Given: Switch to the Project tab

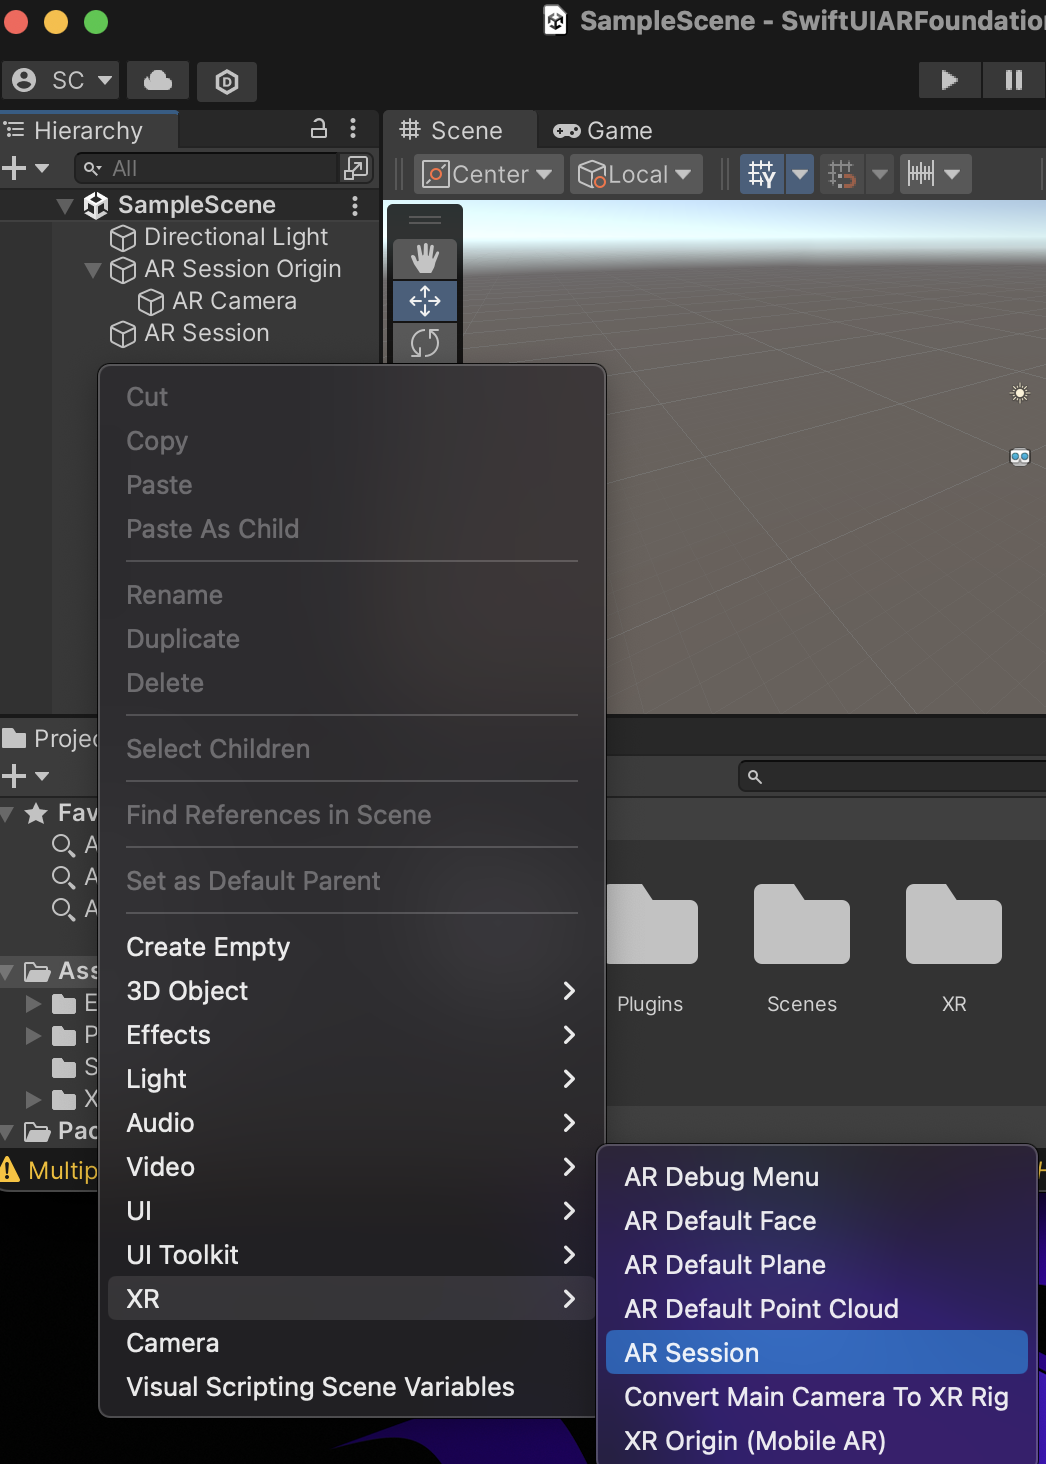Looking at the screenshot, I should pyautogui.click(x=50, y=739).
